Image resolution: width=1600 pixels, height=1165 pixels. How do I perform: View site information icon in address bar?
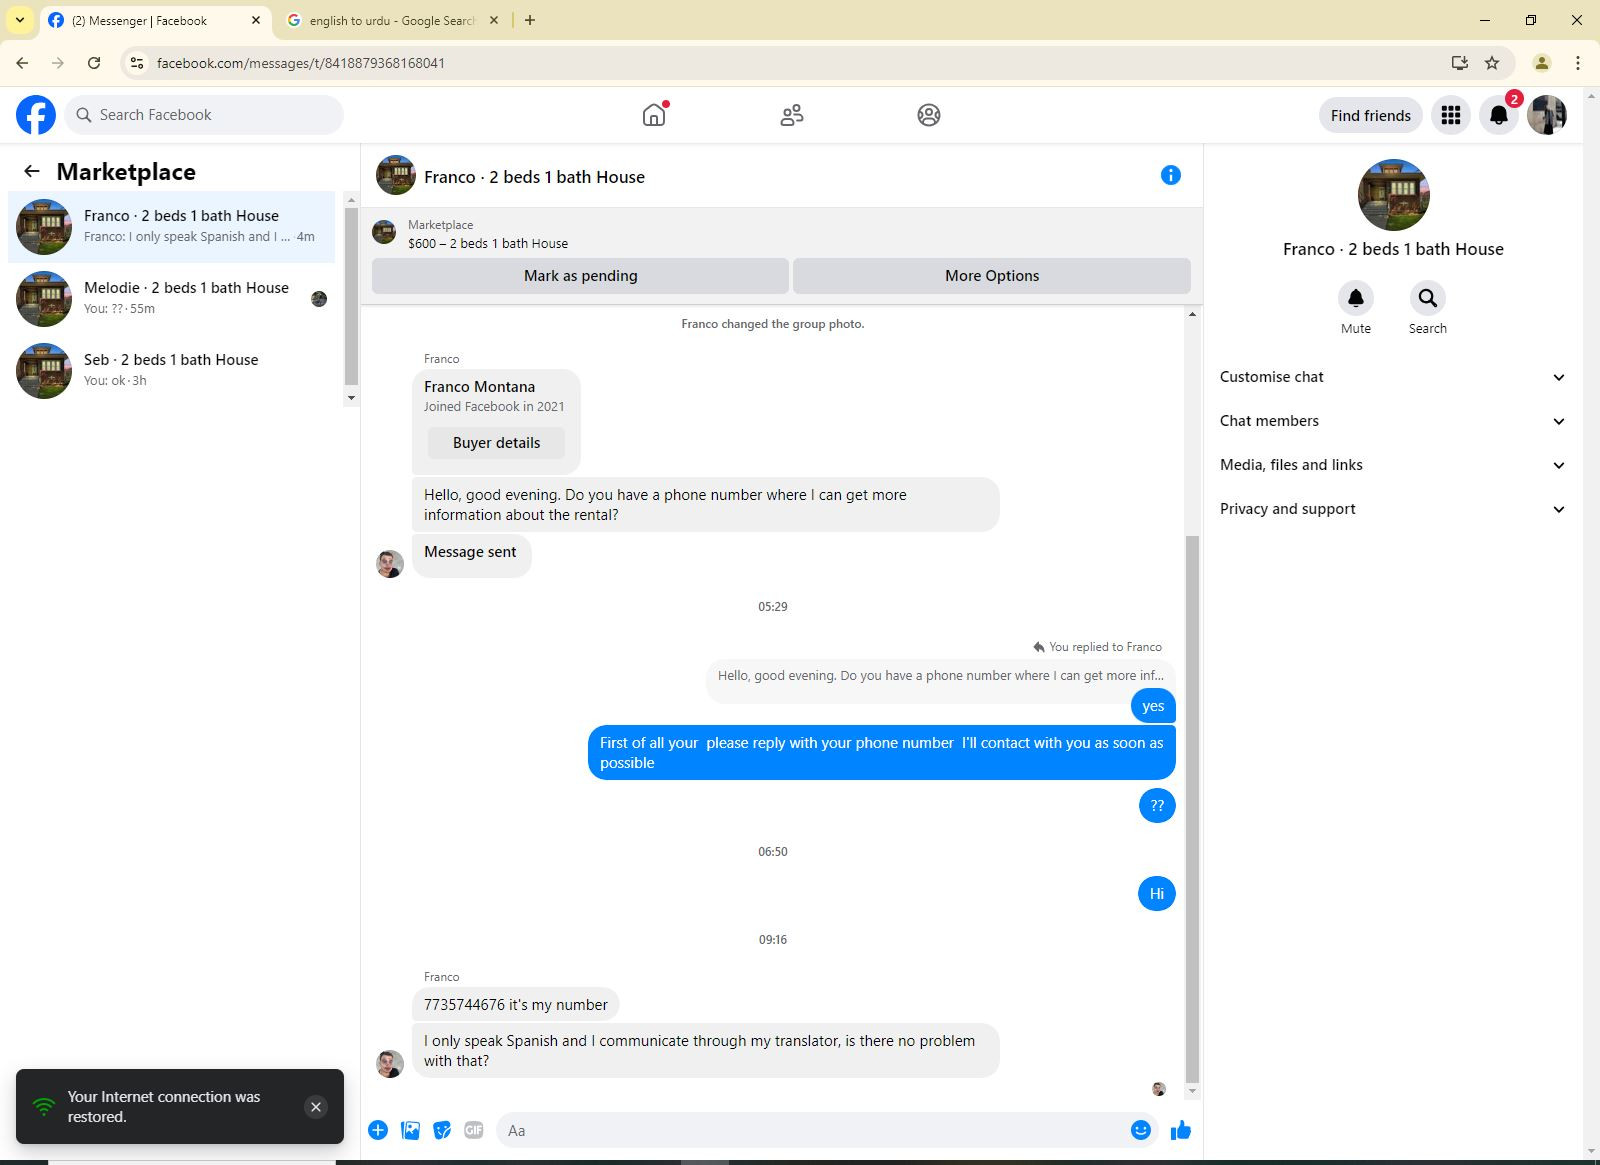point(138,63)
